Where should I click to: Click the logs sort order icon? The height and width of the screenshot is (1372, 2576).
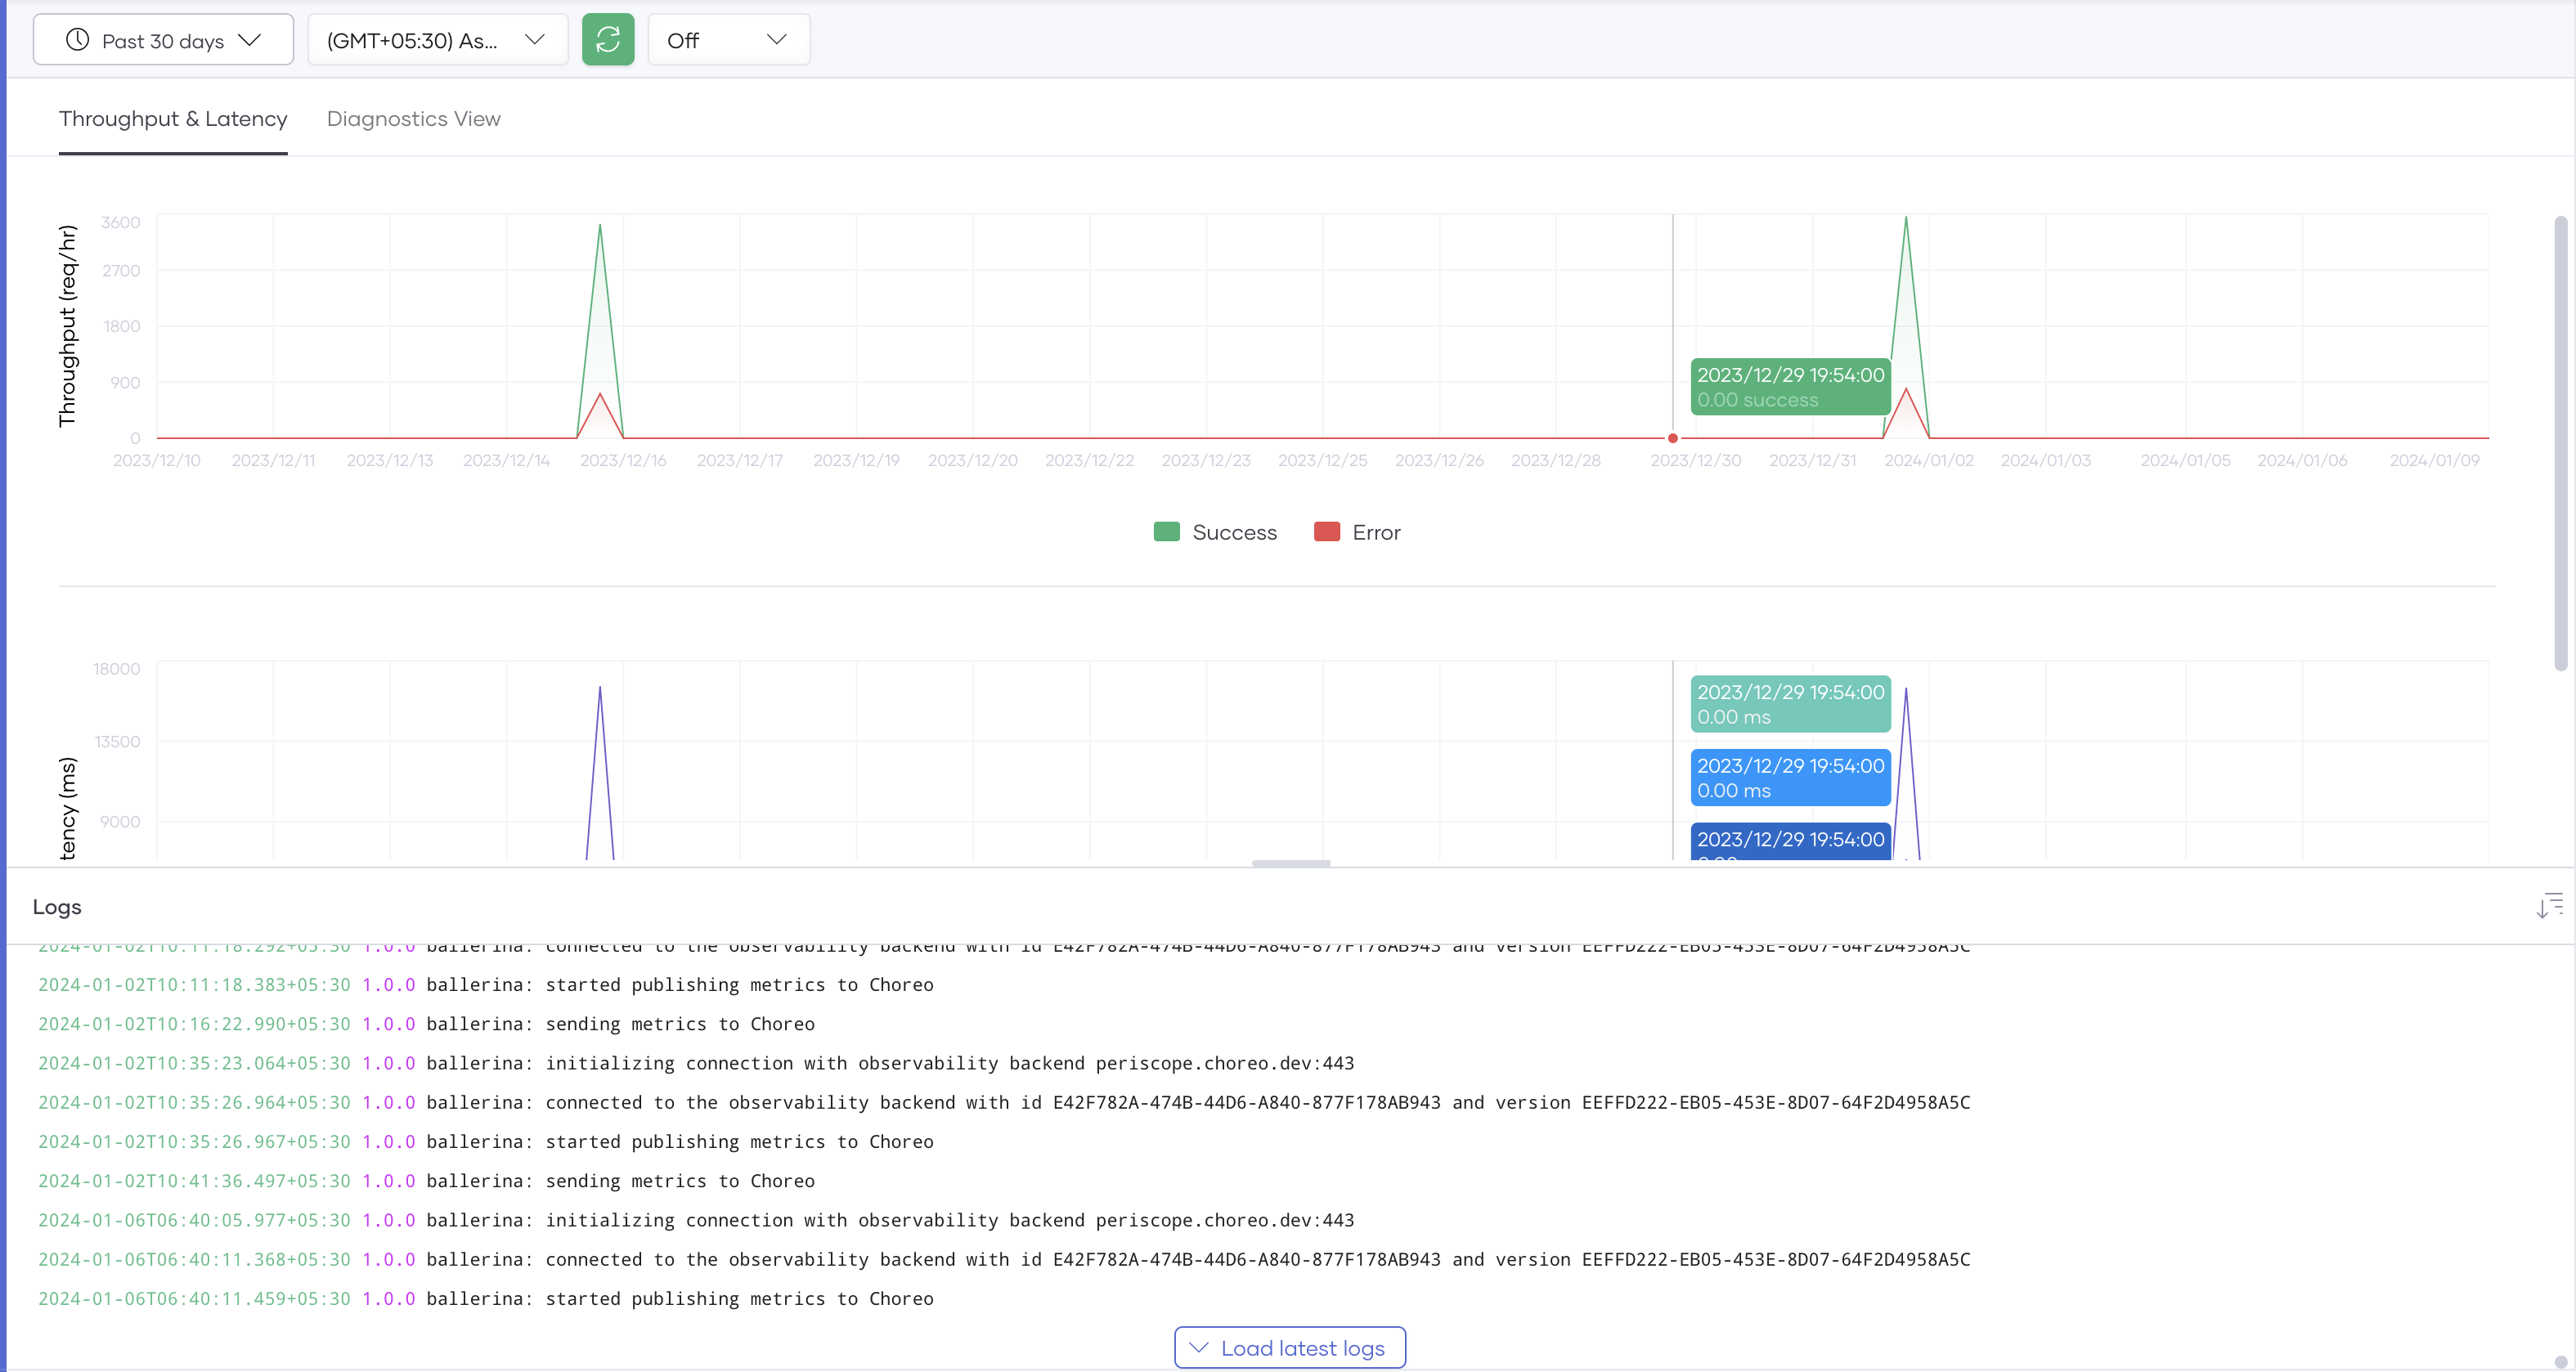tap(2549, 906)
